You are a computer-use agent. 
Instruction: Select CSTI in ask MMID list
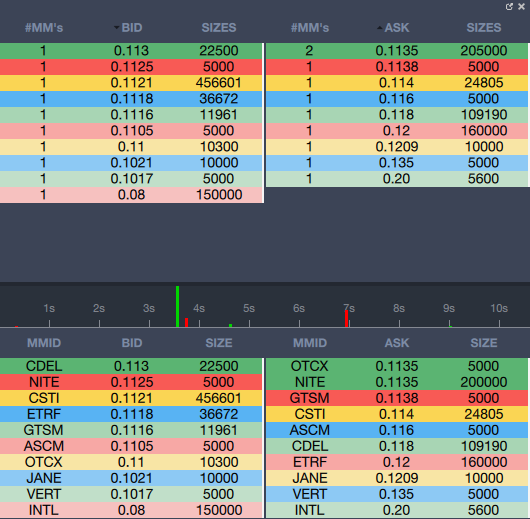(310, 414)
